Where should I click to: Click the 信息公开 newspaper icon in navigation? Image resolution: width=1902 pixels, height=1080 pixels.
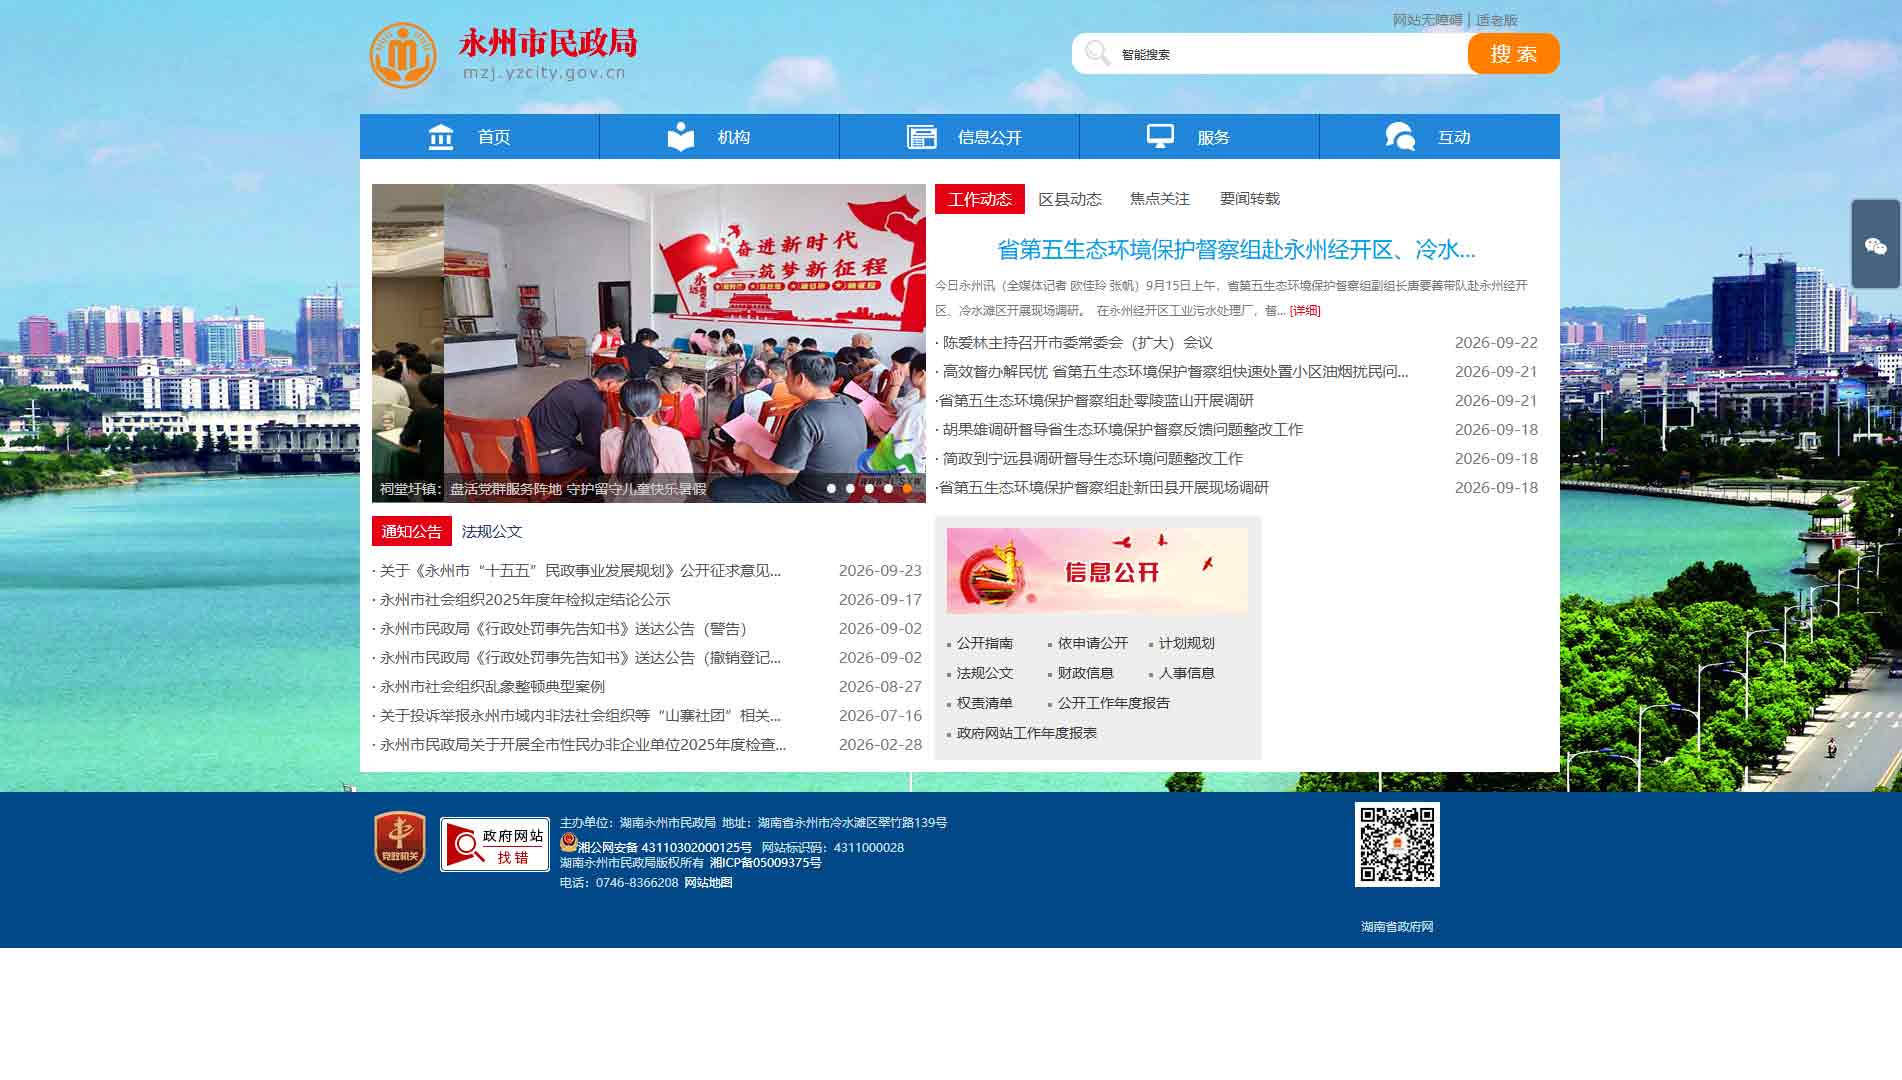[x=921, y=137]
